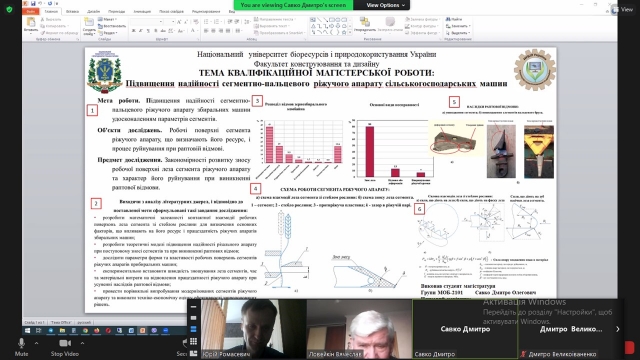Select Дмитро Великоіваненко participant tile
Viewport: 640px width, 360px height.
click(571, 329)
